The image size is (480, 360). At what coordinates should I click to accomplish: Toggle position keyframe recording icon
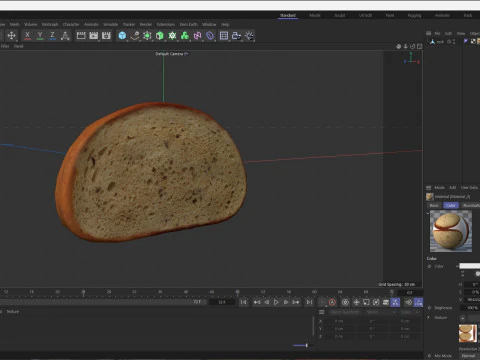pos(356,302)
